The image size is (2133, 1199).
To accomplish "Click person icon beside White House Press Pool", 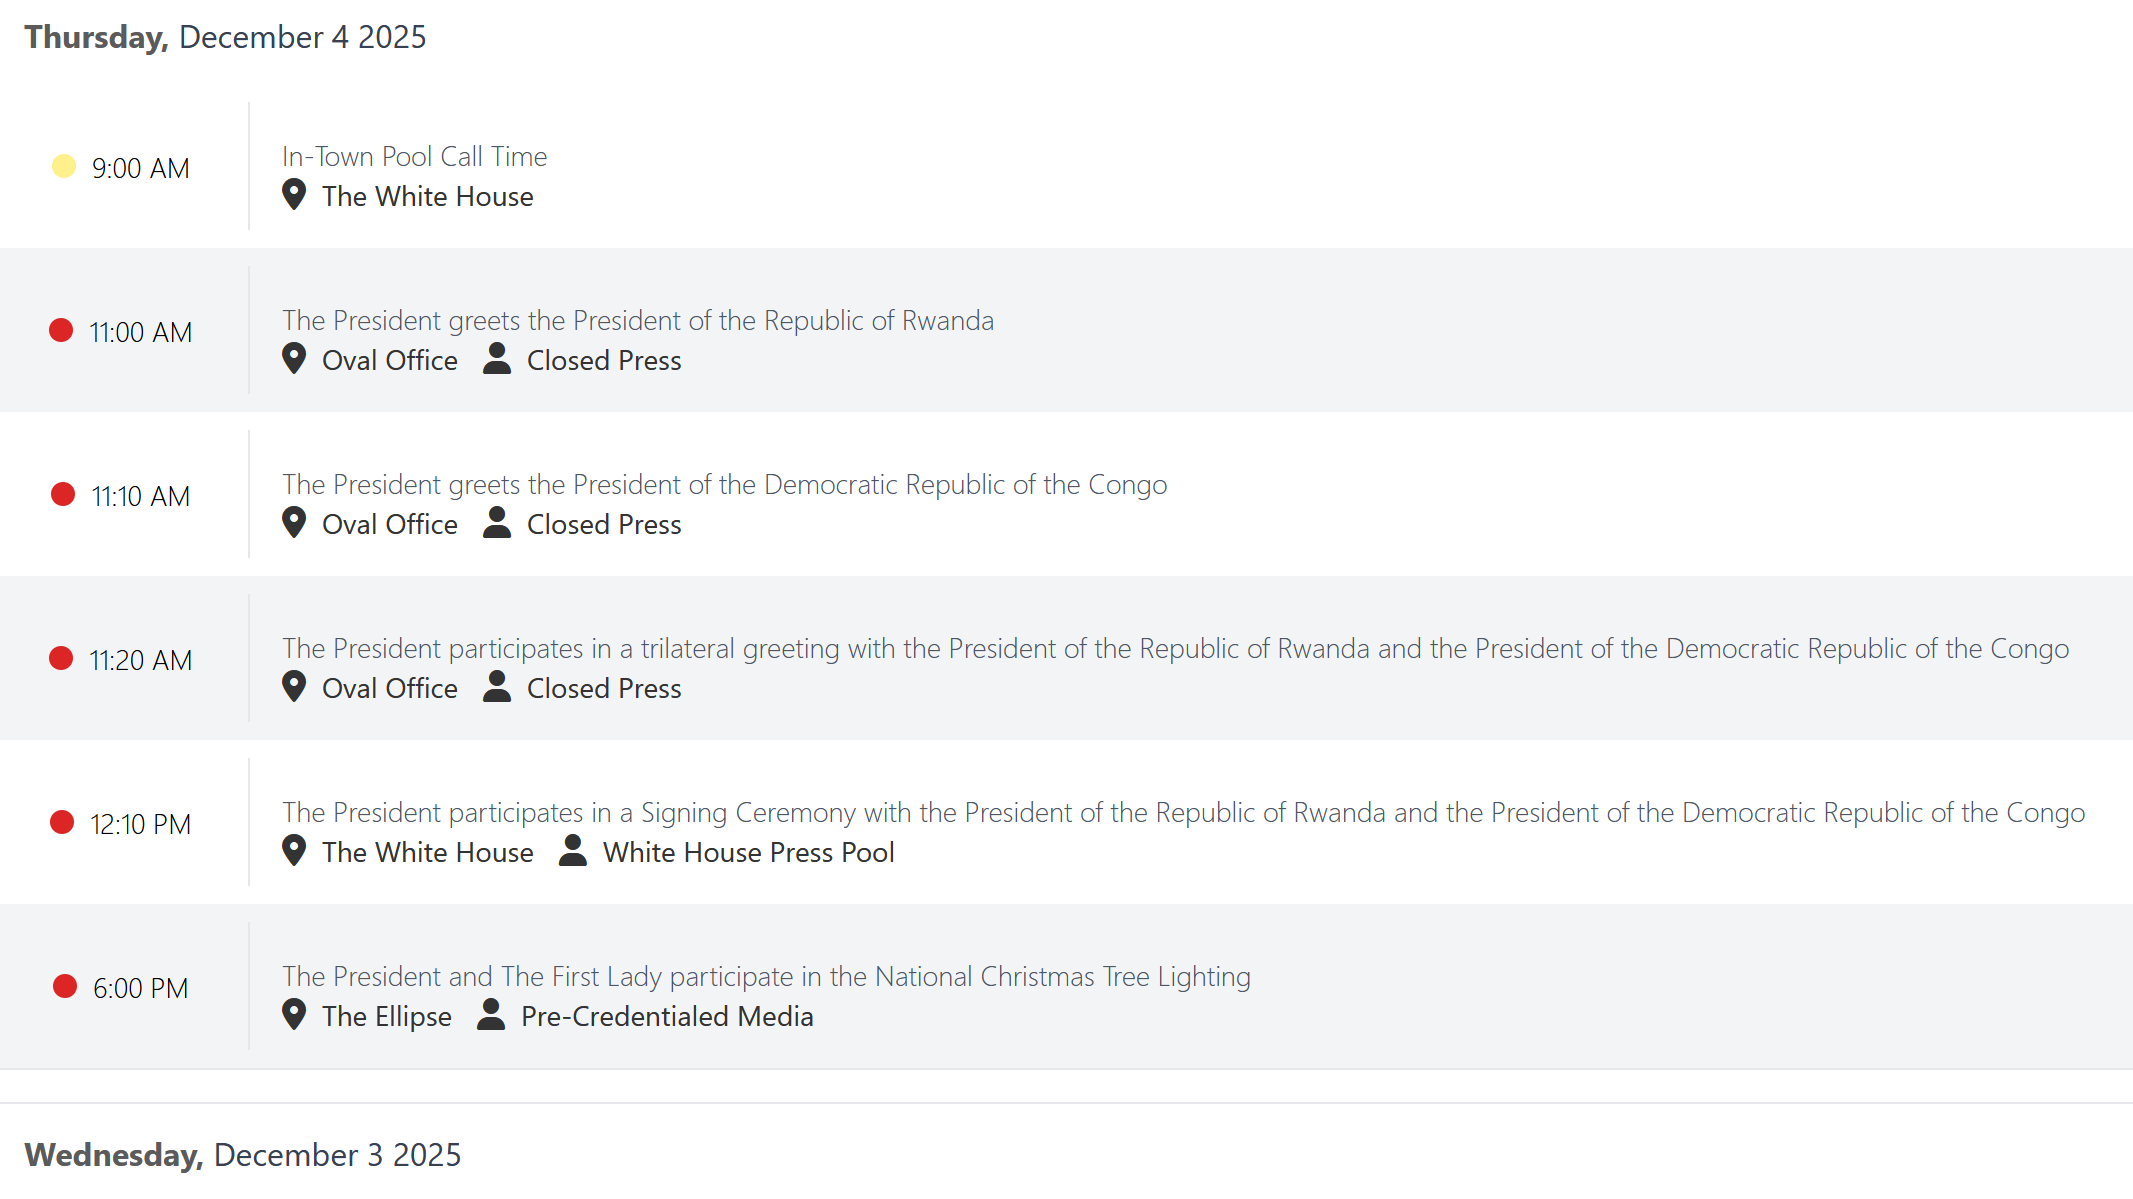I will (x=572, y=850).
